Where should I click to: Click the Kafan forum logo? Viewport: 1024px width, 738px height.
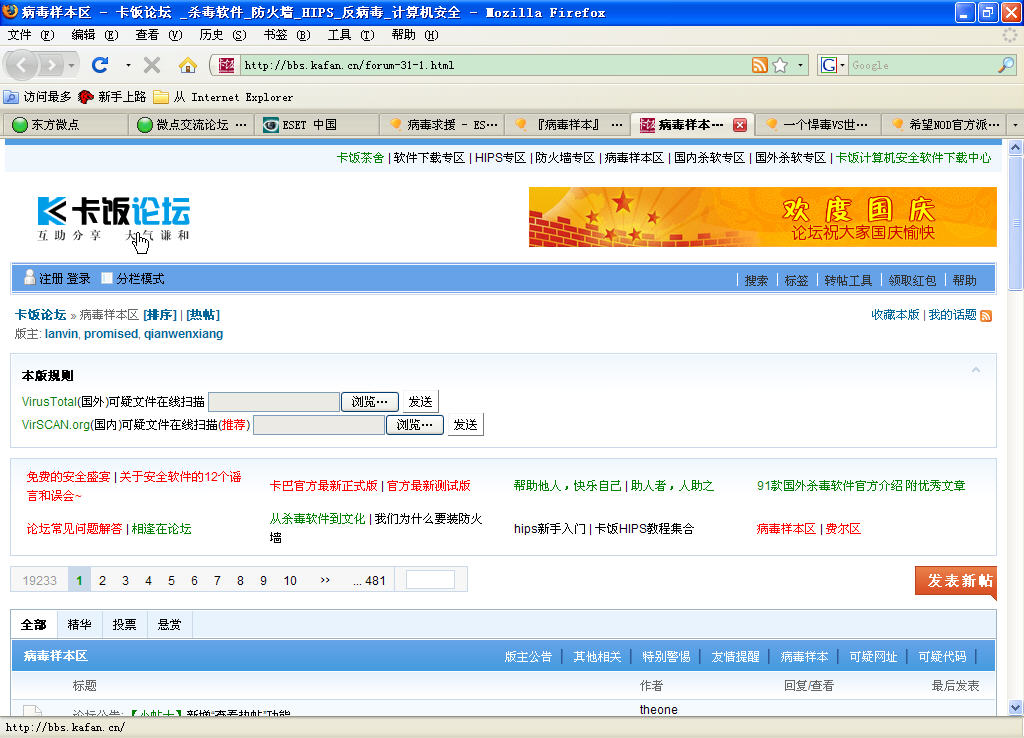coord(114,218)
